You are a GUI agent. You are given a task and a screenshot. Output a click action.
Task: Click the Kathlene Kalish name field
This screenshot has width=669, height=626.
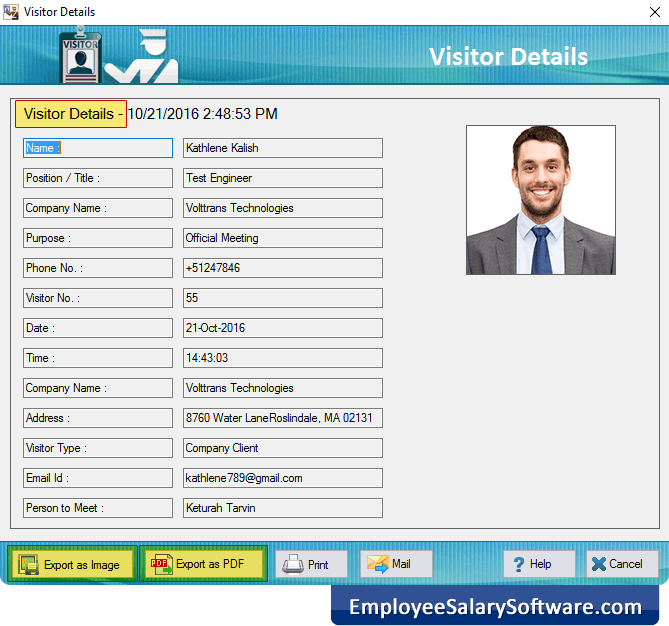coord(283,148)
